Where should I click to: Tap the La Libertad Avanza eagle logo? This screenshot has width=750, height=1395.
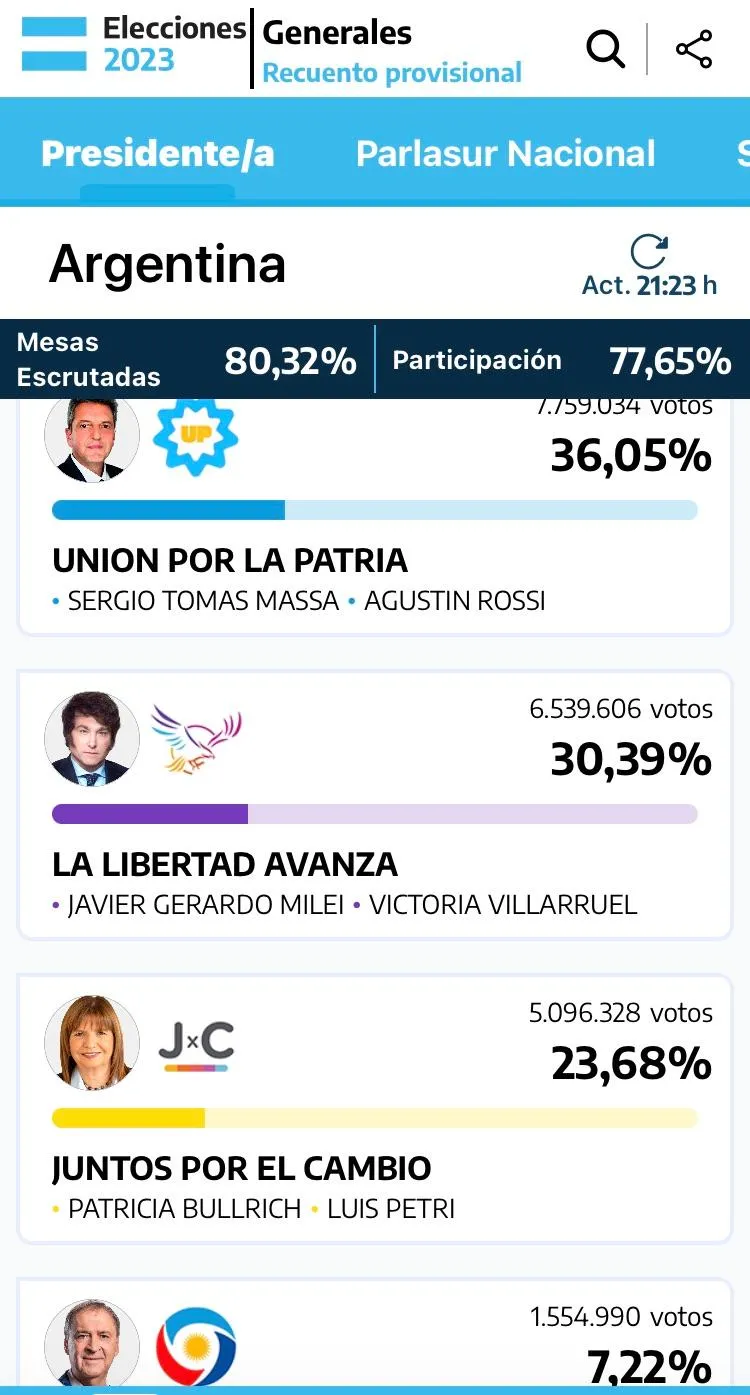pyautogui.click(x=196, y=740)
